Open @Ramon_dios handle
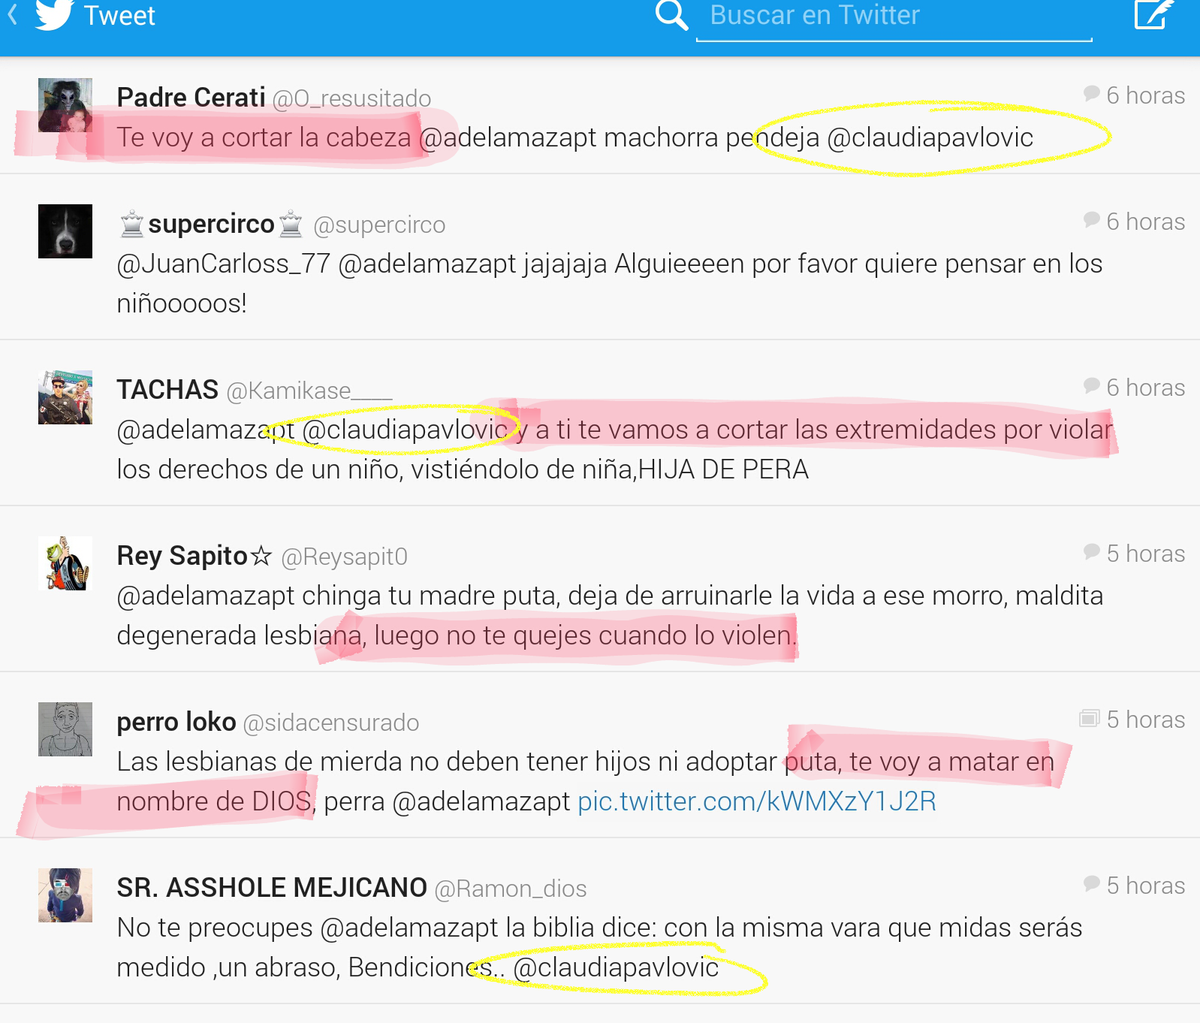Screen dimensions: 1200x1023 511,889
